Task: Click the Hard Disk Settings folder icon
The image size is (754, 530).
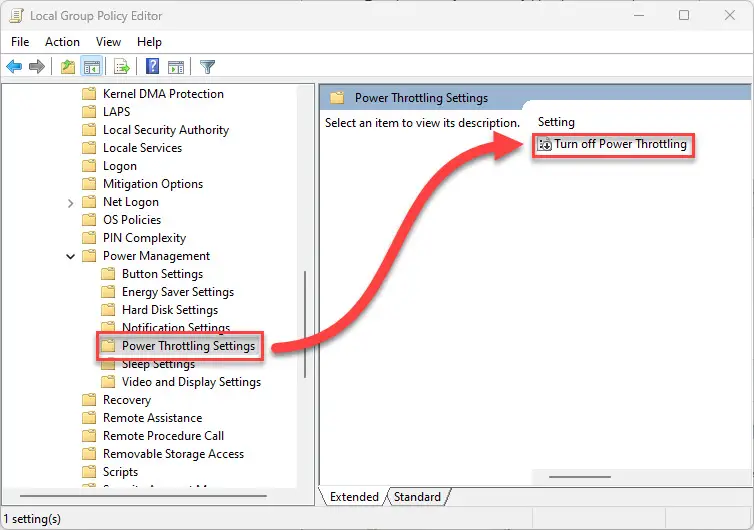Action: click(108, 310)
